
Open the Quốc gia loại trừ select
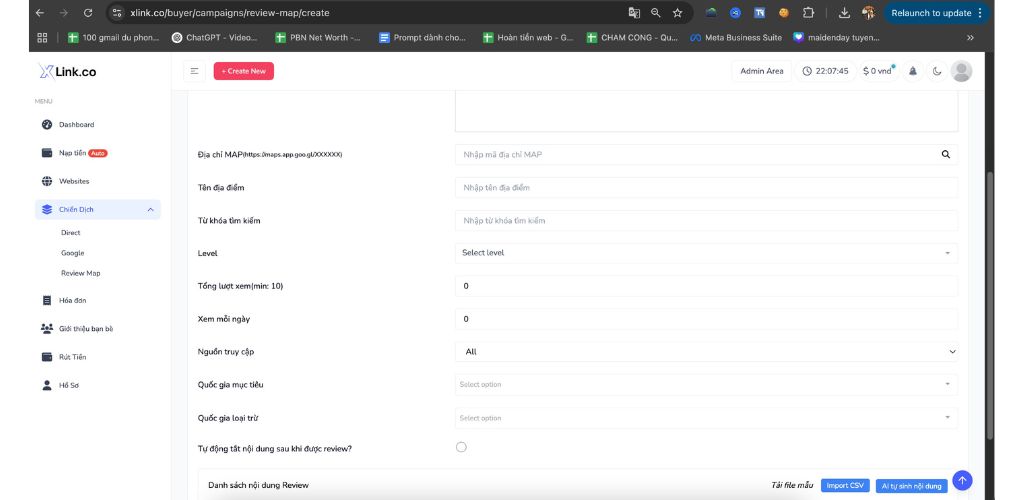(x=706, y=418)
